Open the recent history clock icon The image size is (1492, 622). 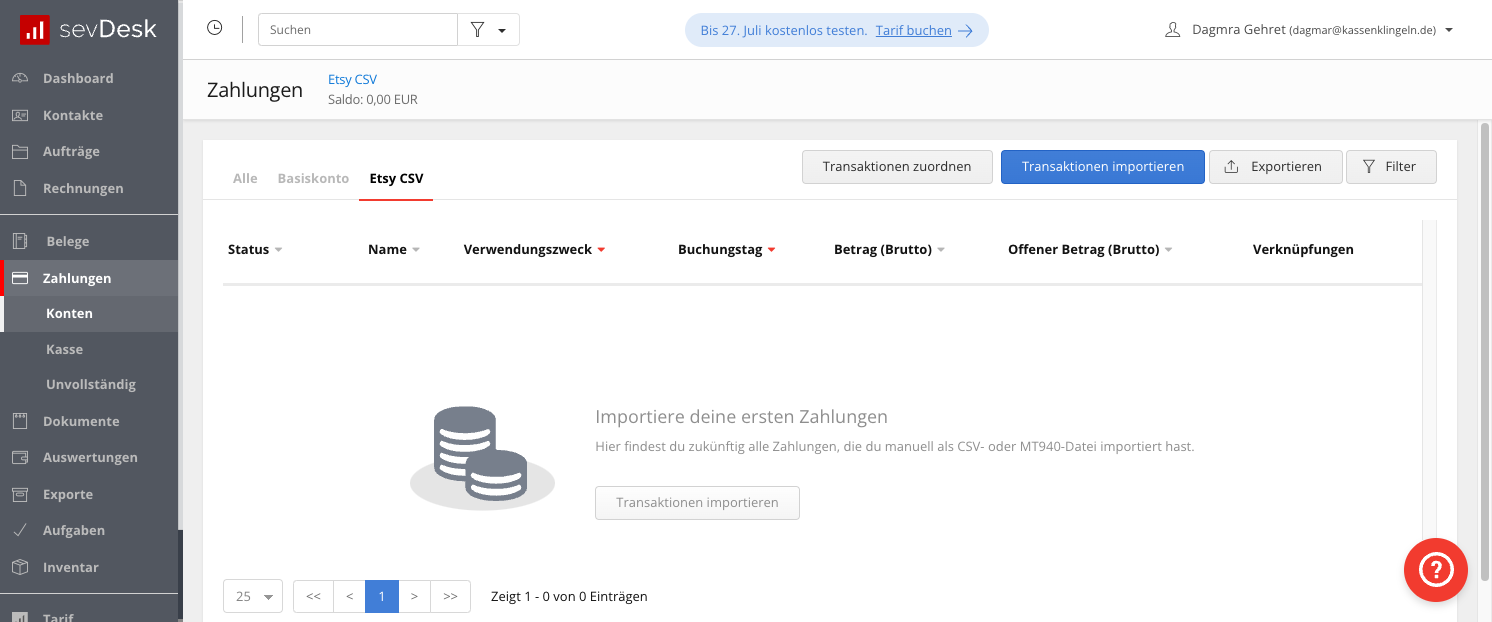point(214,28)
